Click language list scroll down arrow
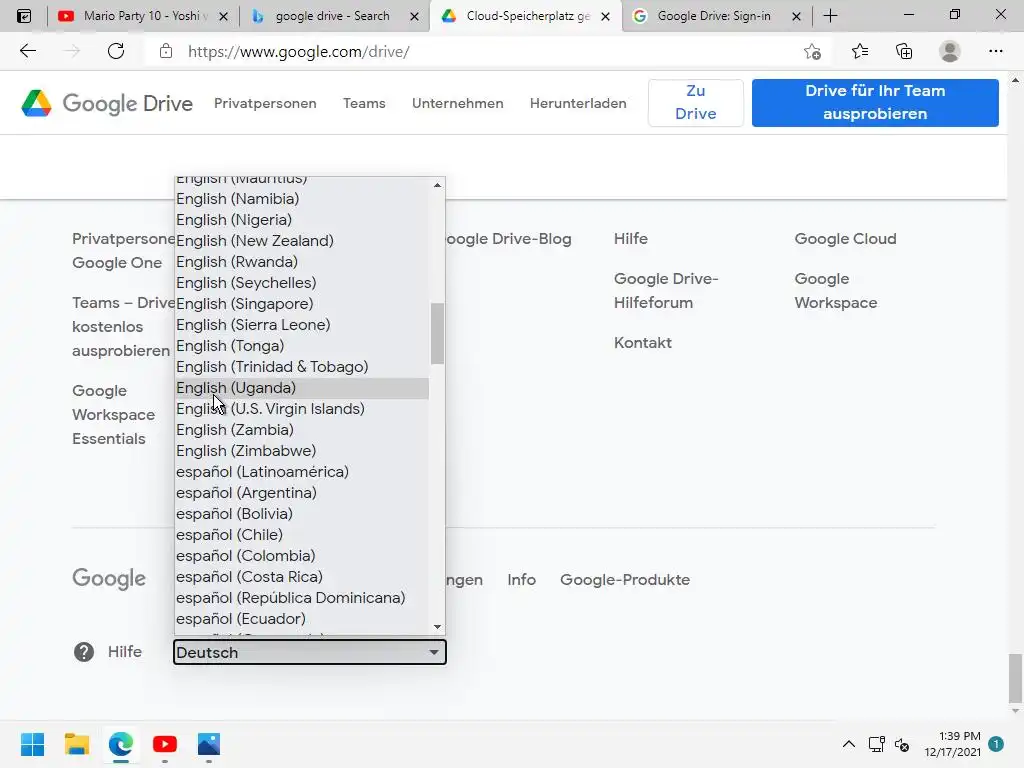The width and height of the screenshot is (1024, 768). 437,627
